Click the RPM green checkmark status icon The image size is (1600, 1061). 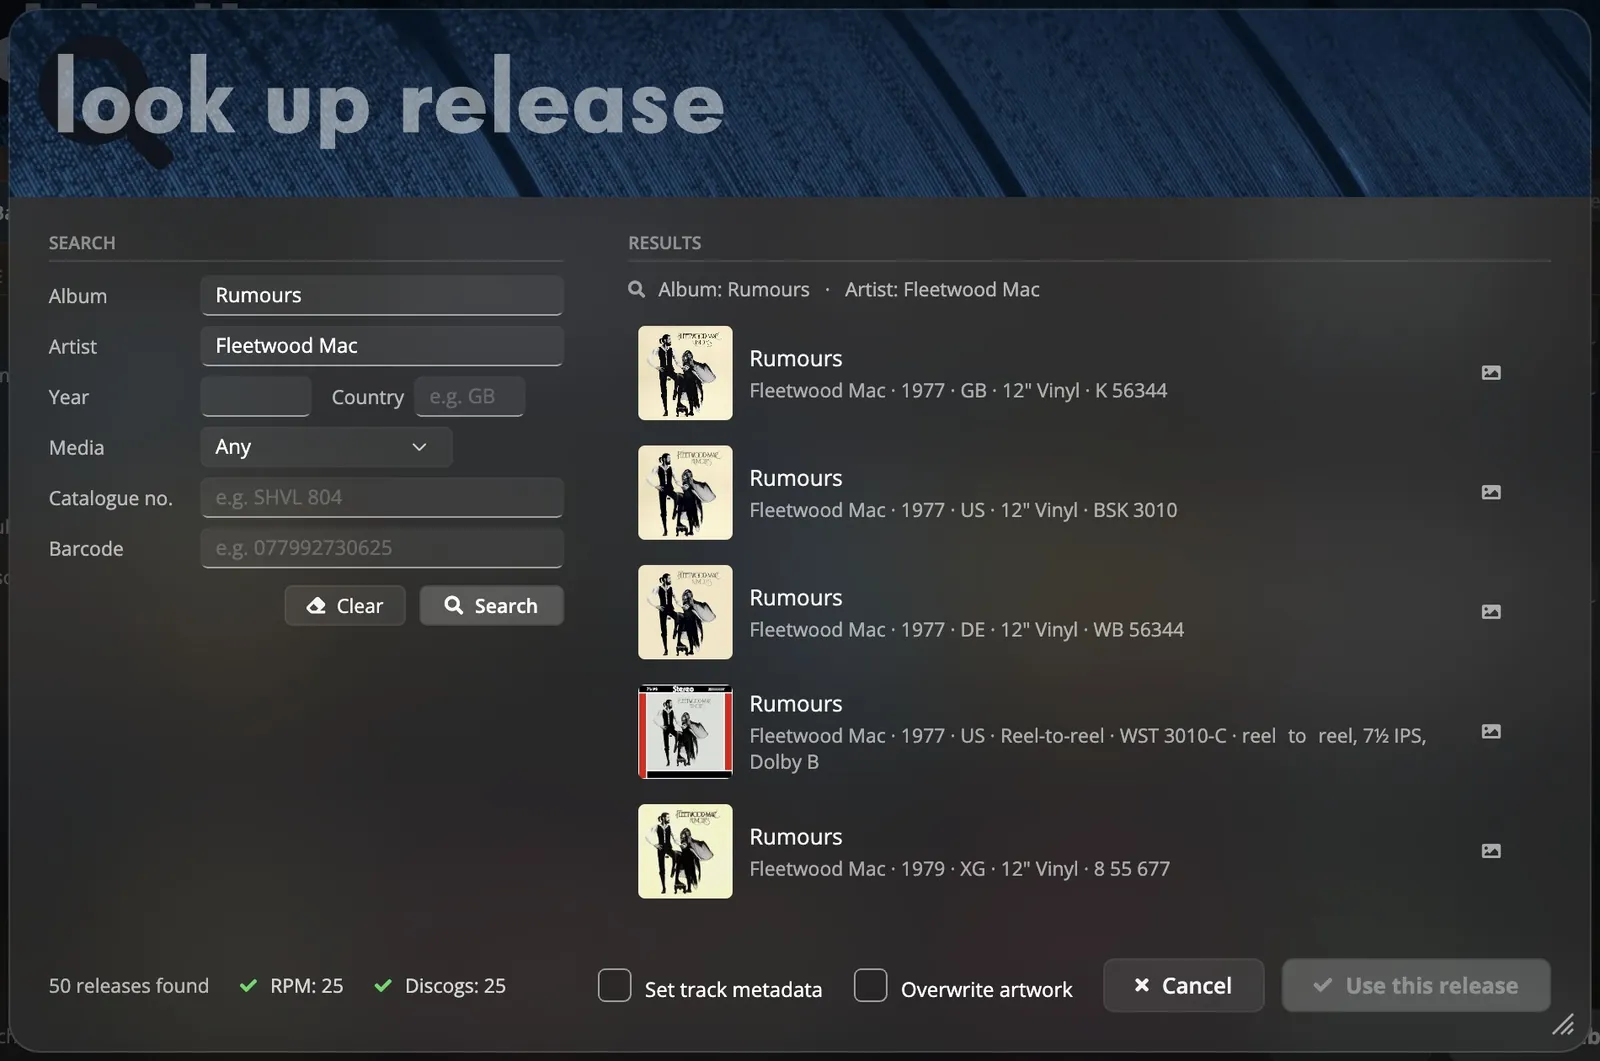tap(248, 986)
